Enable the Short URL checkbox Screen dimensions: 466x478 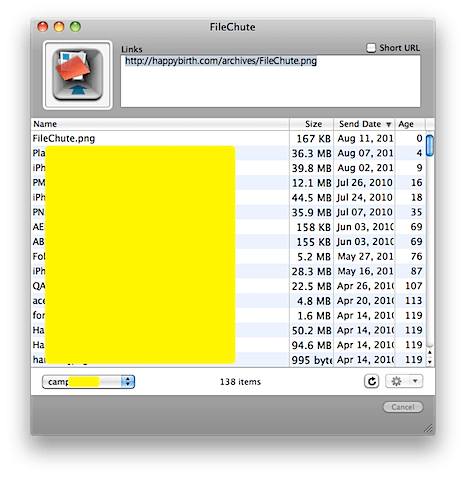pos(371,48)
